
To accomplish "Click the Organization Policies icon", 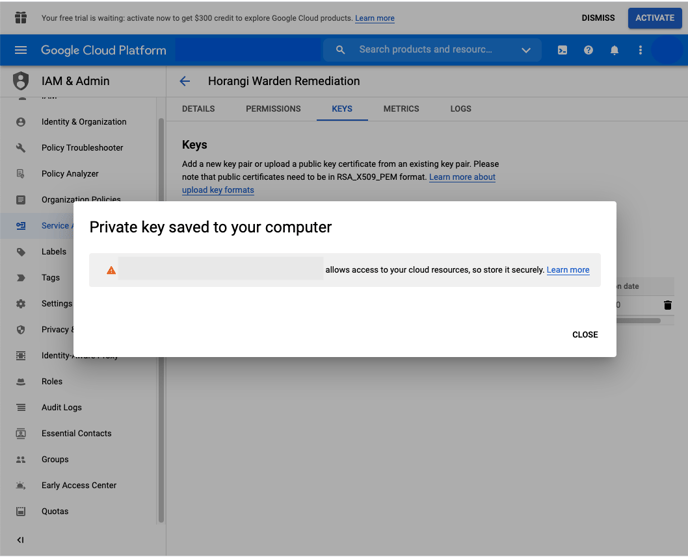I will [21, 200].
